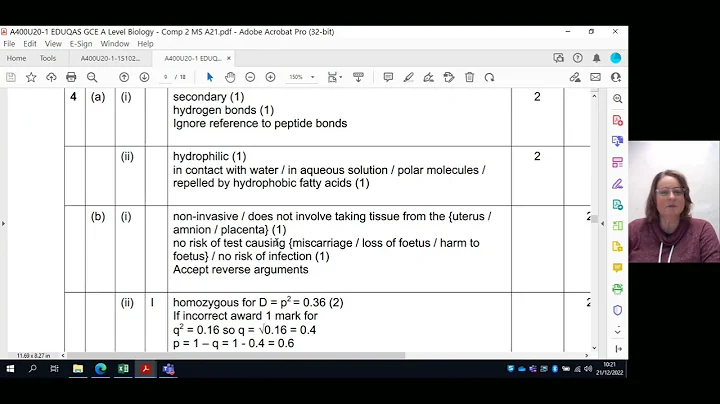The image size is (720, 404).
Task: Open the View menu
Action: [x=53, y=44]
